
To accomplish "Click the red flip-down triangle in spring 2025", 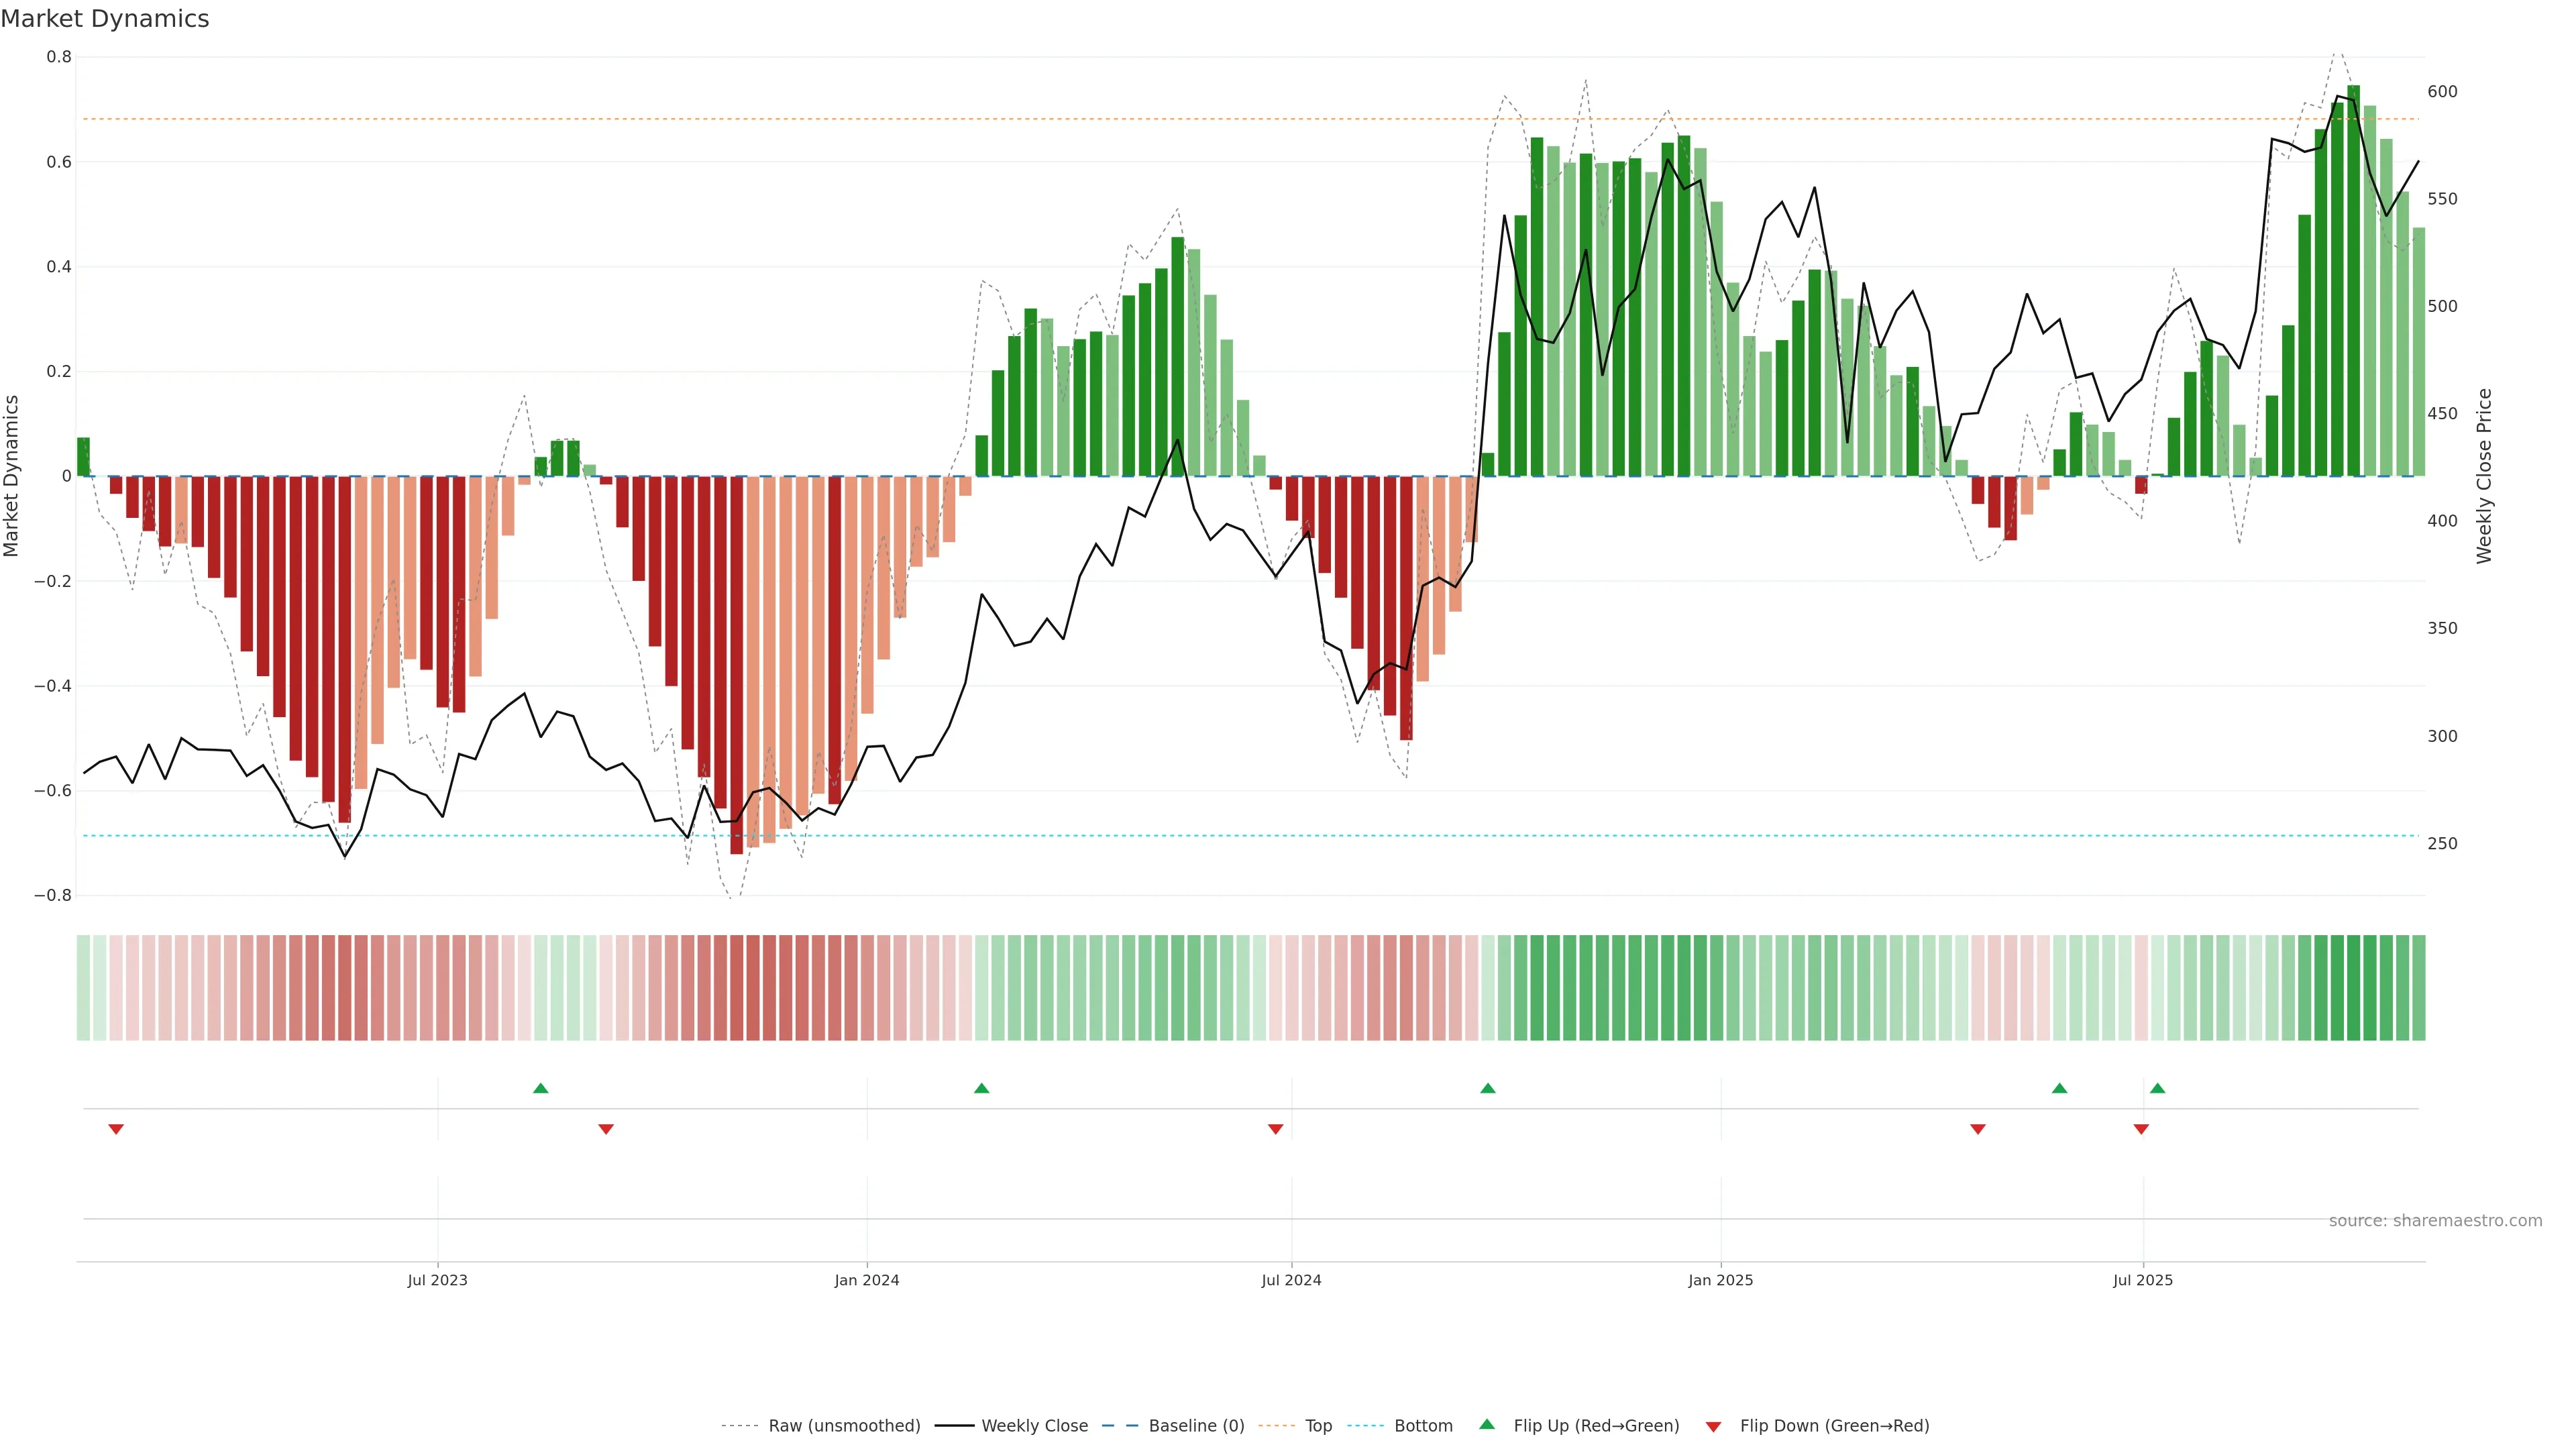I will click(1977, 1129).
